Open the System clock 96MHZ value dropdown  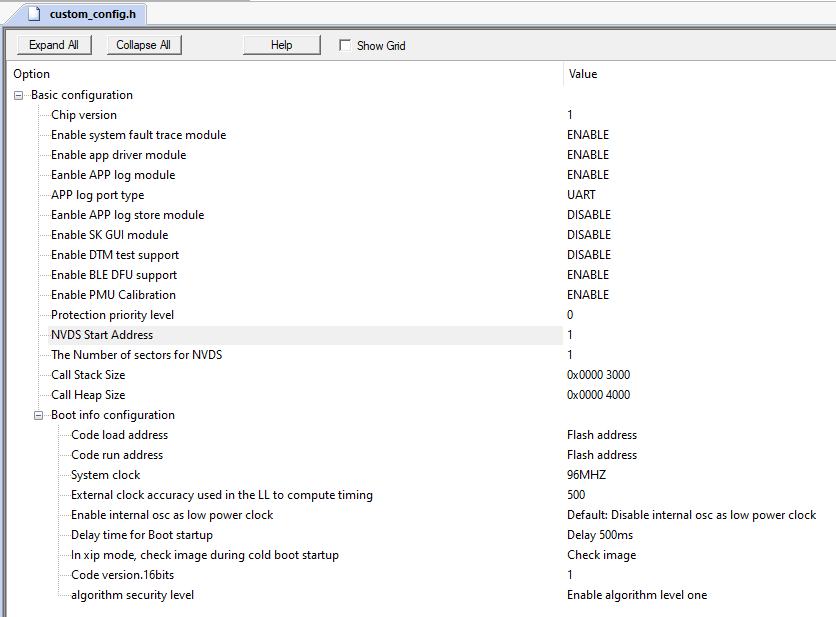point(586,475)
